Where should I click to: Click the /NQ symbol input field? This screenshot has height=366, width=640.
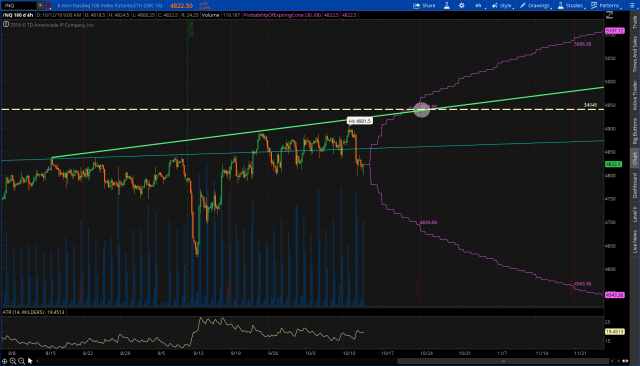tap(19, 5)
